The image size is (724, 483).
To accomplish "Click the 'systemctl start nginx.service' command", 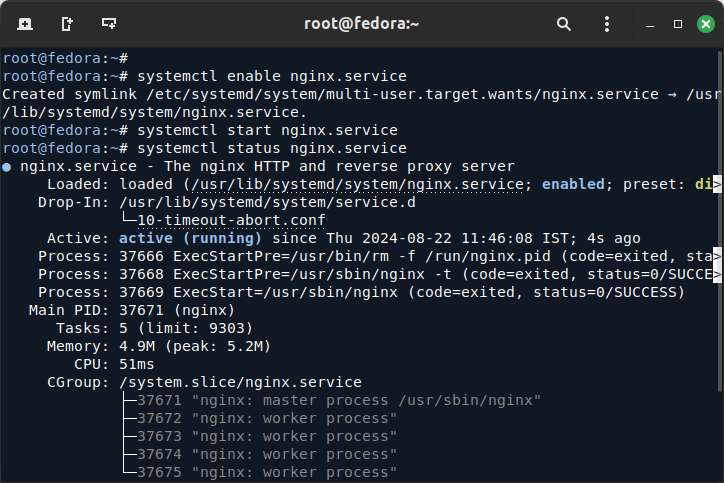I will tap(267, 130).
